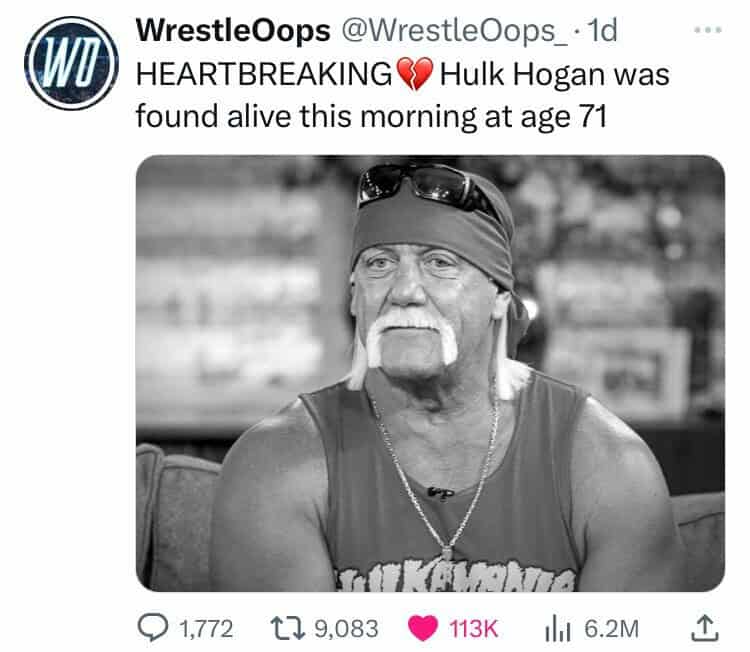750x652 pixels.
Task: Open the view analytics bar icon
Action: (x=557, y=628)
